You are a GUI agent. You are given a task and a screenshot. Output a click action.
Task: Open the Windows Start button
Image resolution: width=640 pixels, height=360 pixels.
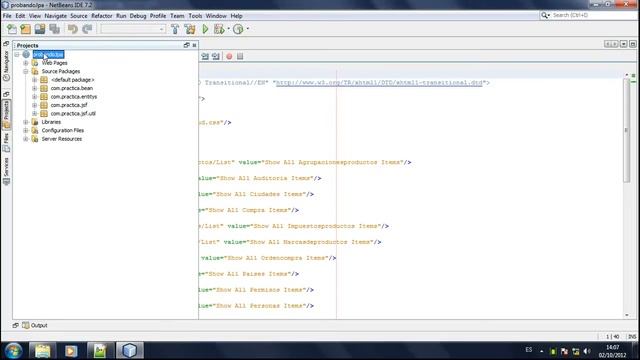[13, 351]
